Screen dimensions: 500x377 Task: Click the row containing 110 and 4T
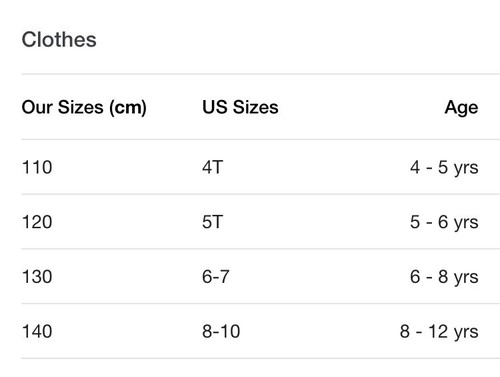[x=260, y=167]
